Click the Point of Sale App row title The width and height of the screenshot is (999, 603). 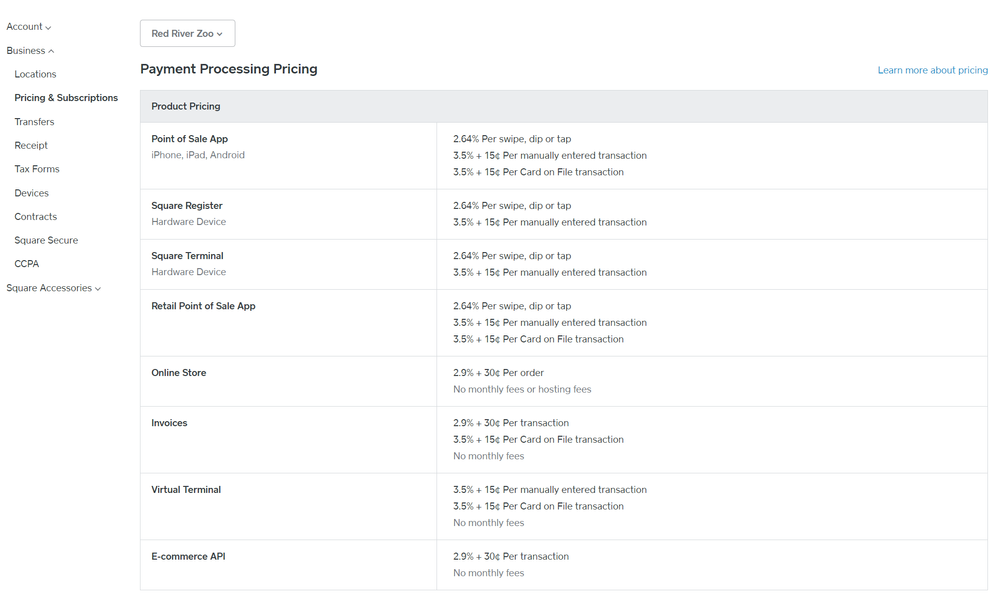189,139
